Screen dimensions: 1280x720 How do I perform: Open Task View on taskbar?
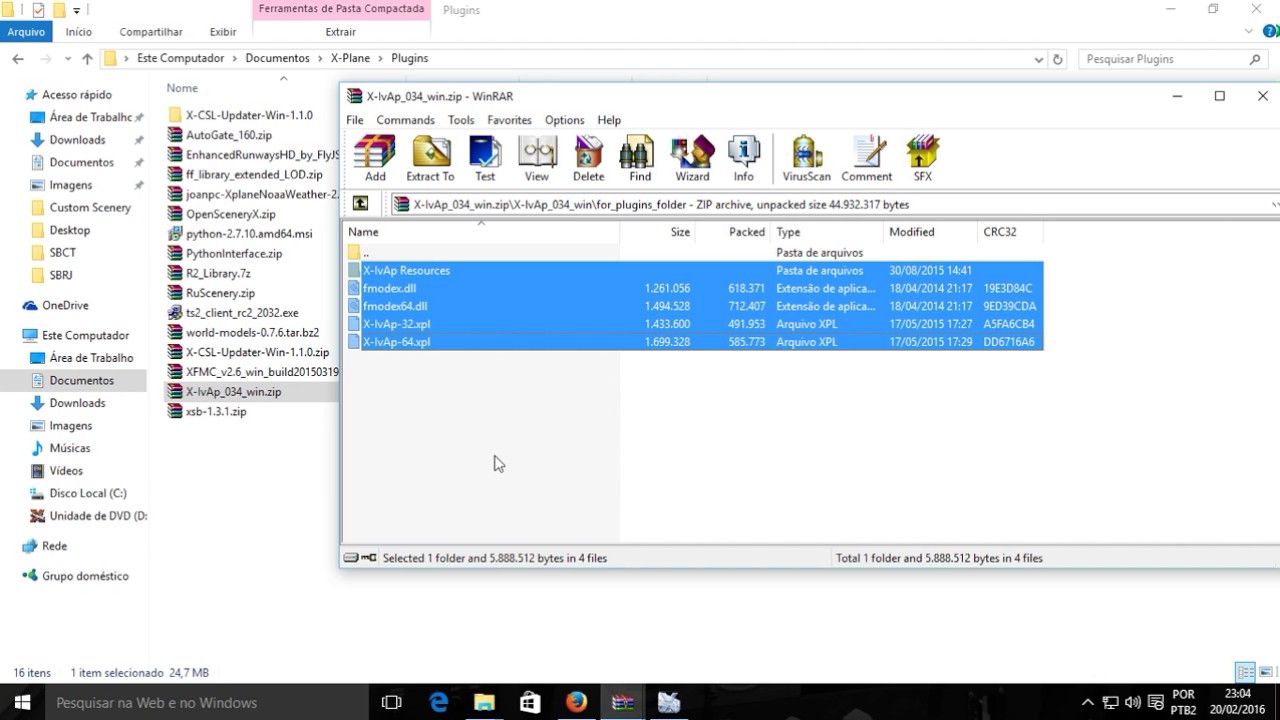click(392, 702)
